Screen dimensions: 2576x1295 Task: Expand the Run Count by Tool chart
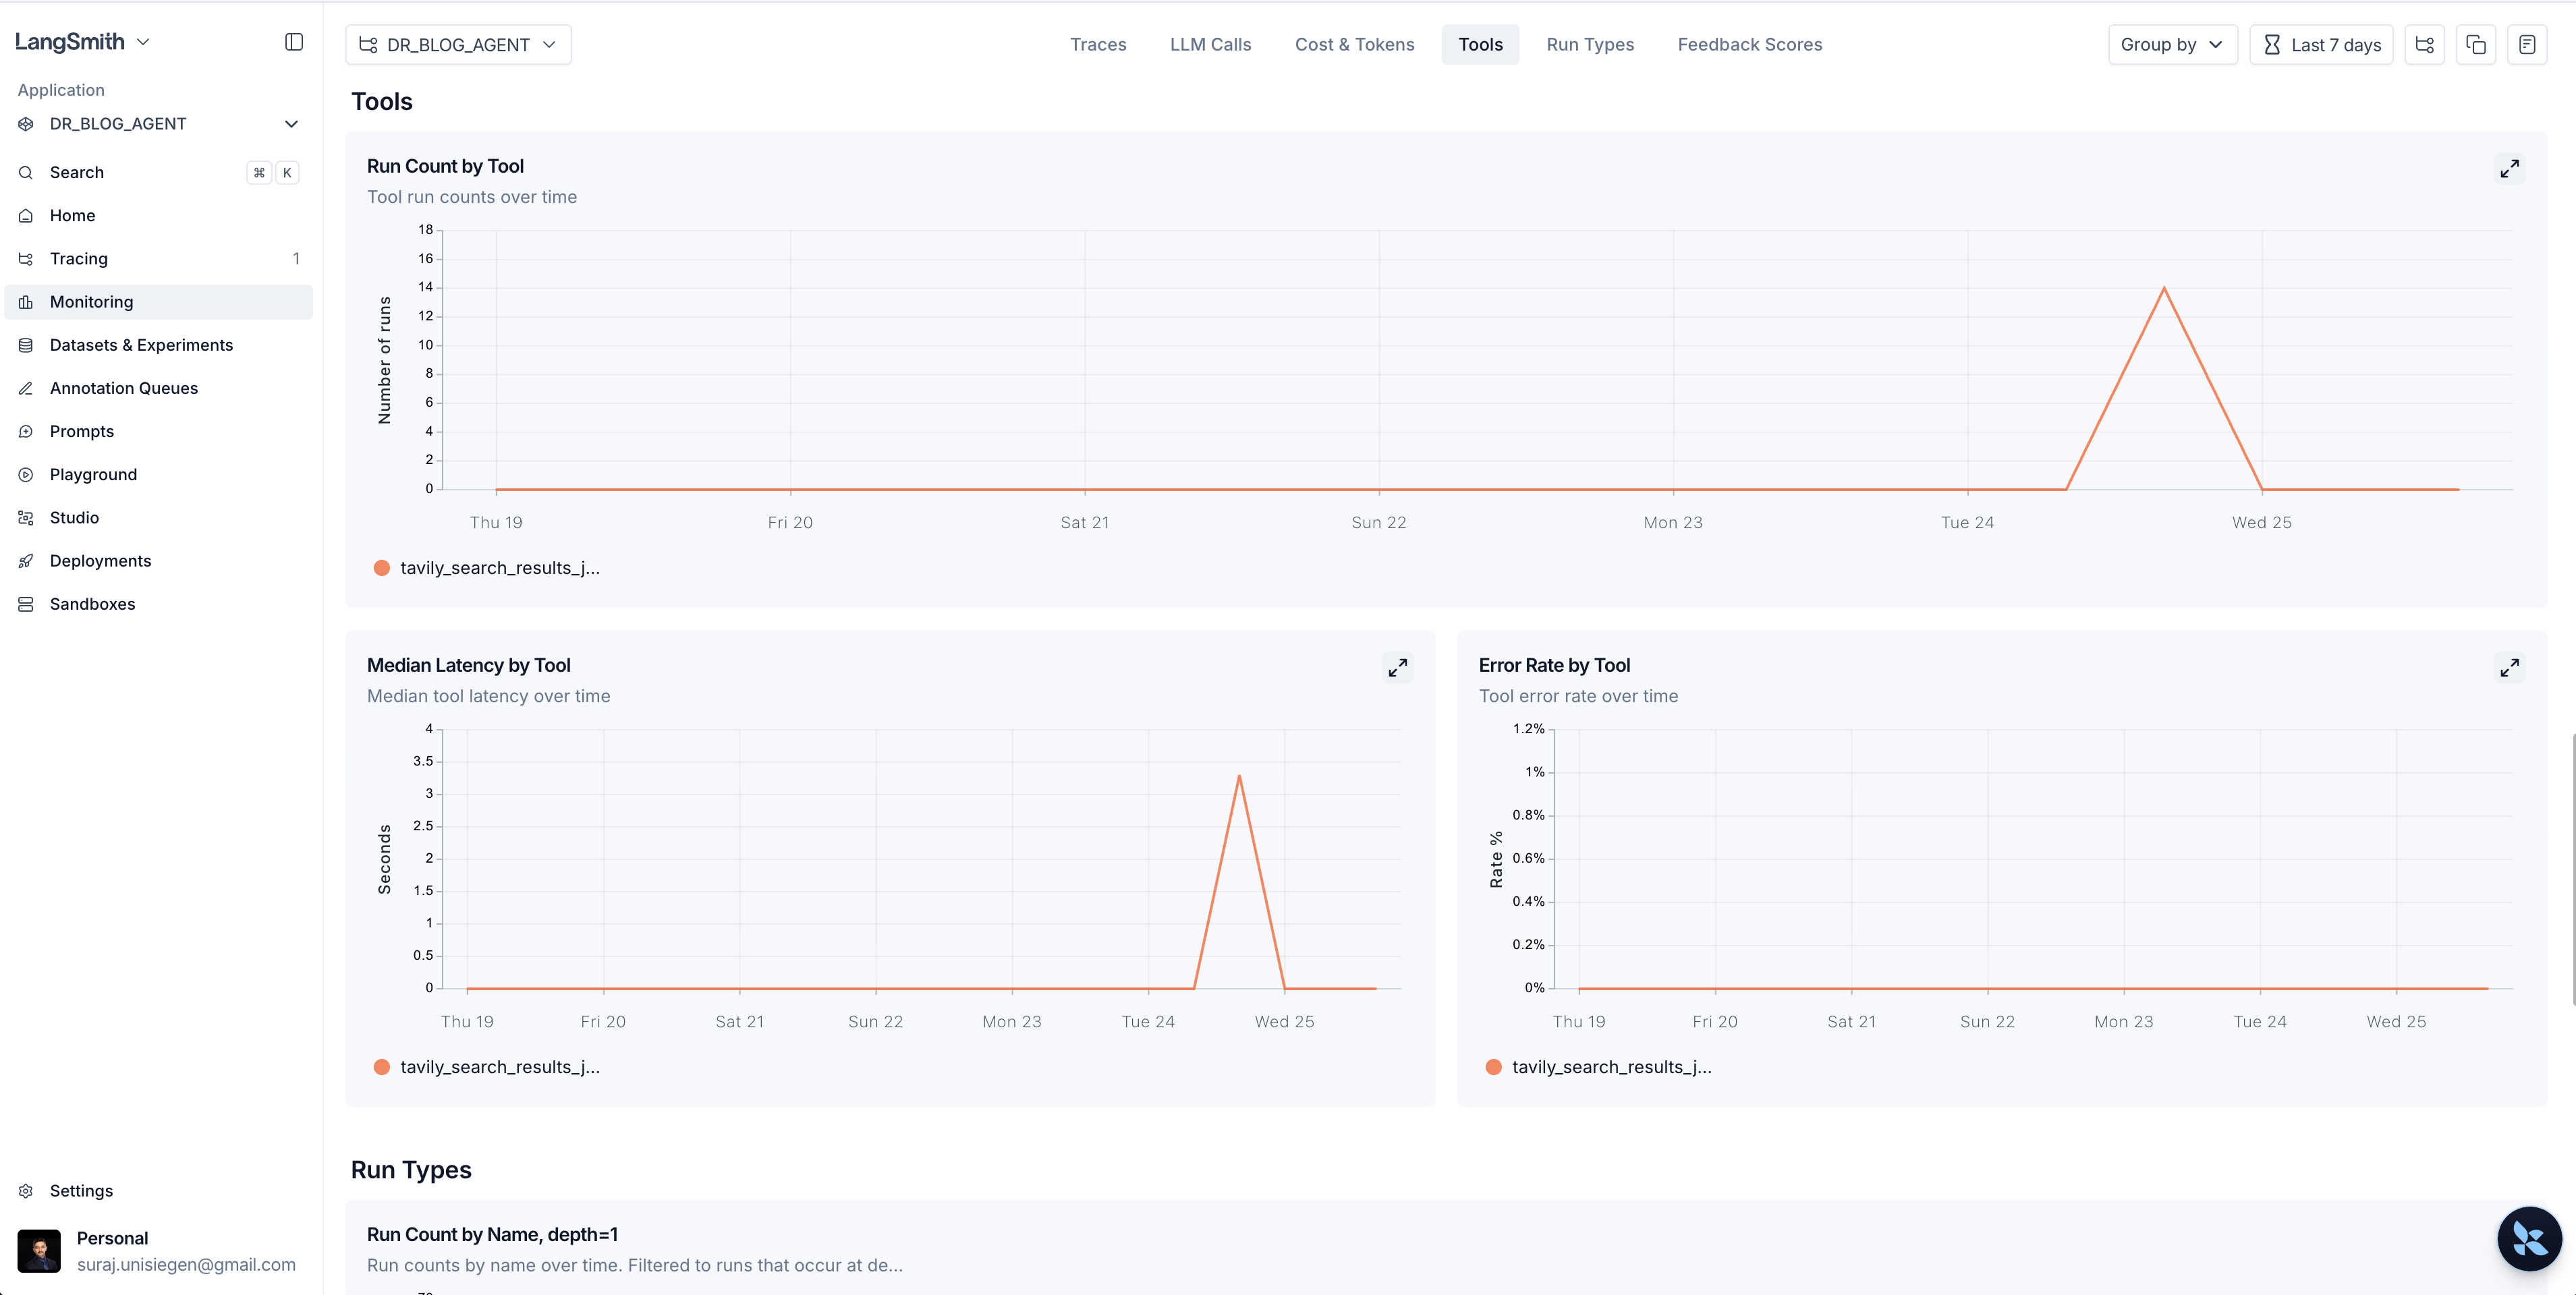click(x=2509, y=169)
